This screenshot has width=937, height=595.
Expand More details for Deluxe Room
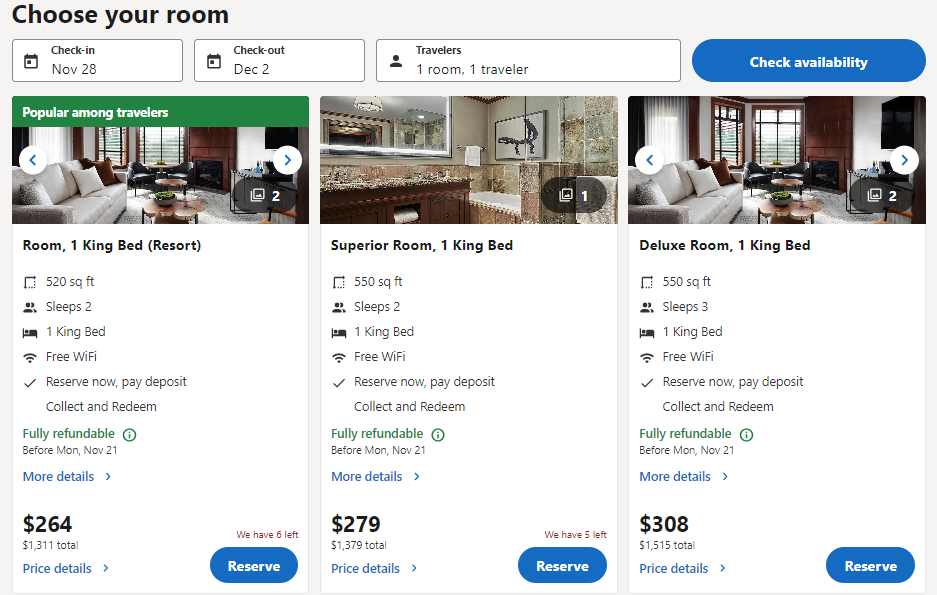coord(684,477)
